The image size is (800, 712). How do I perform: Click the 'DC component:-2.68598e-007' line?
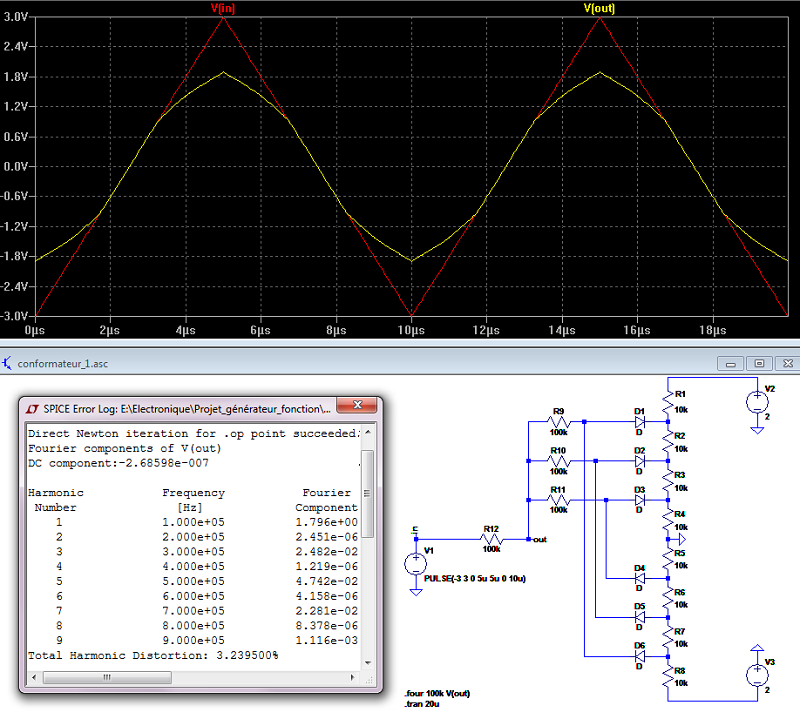coord(118,463)
